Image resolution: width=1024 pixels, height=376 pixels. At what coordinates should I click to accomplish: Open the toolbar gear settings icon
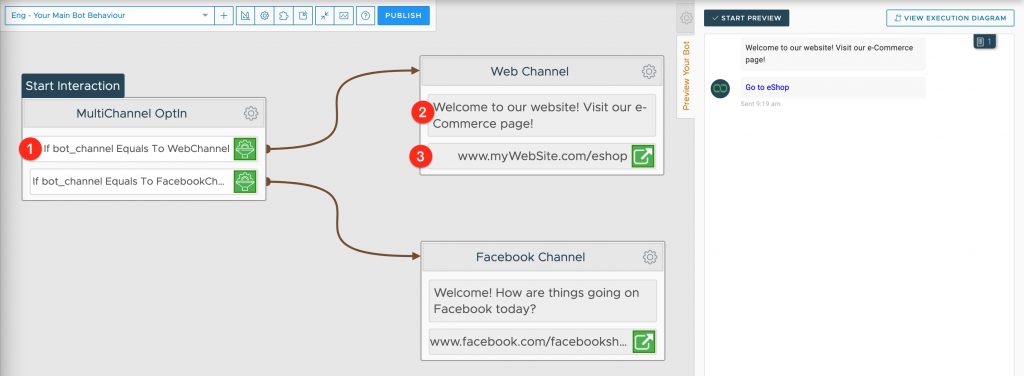point(264,15)
